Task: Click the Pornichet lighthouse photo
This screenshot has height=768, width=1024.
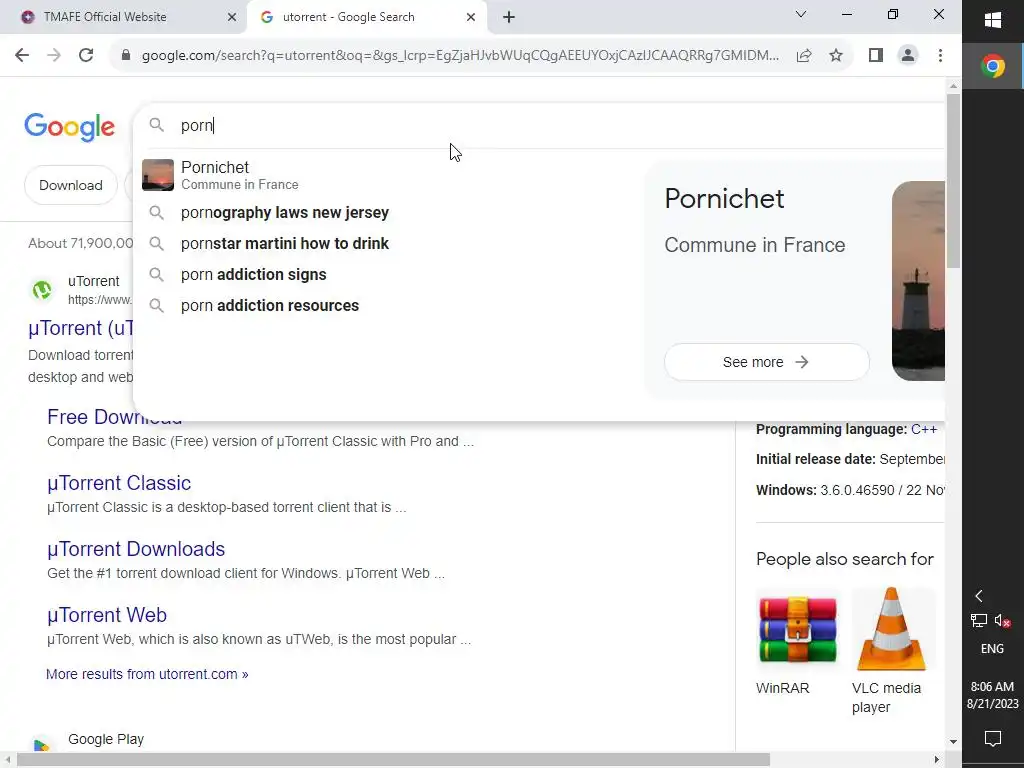Action: pyautogui.click(x=918, y=281)
